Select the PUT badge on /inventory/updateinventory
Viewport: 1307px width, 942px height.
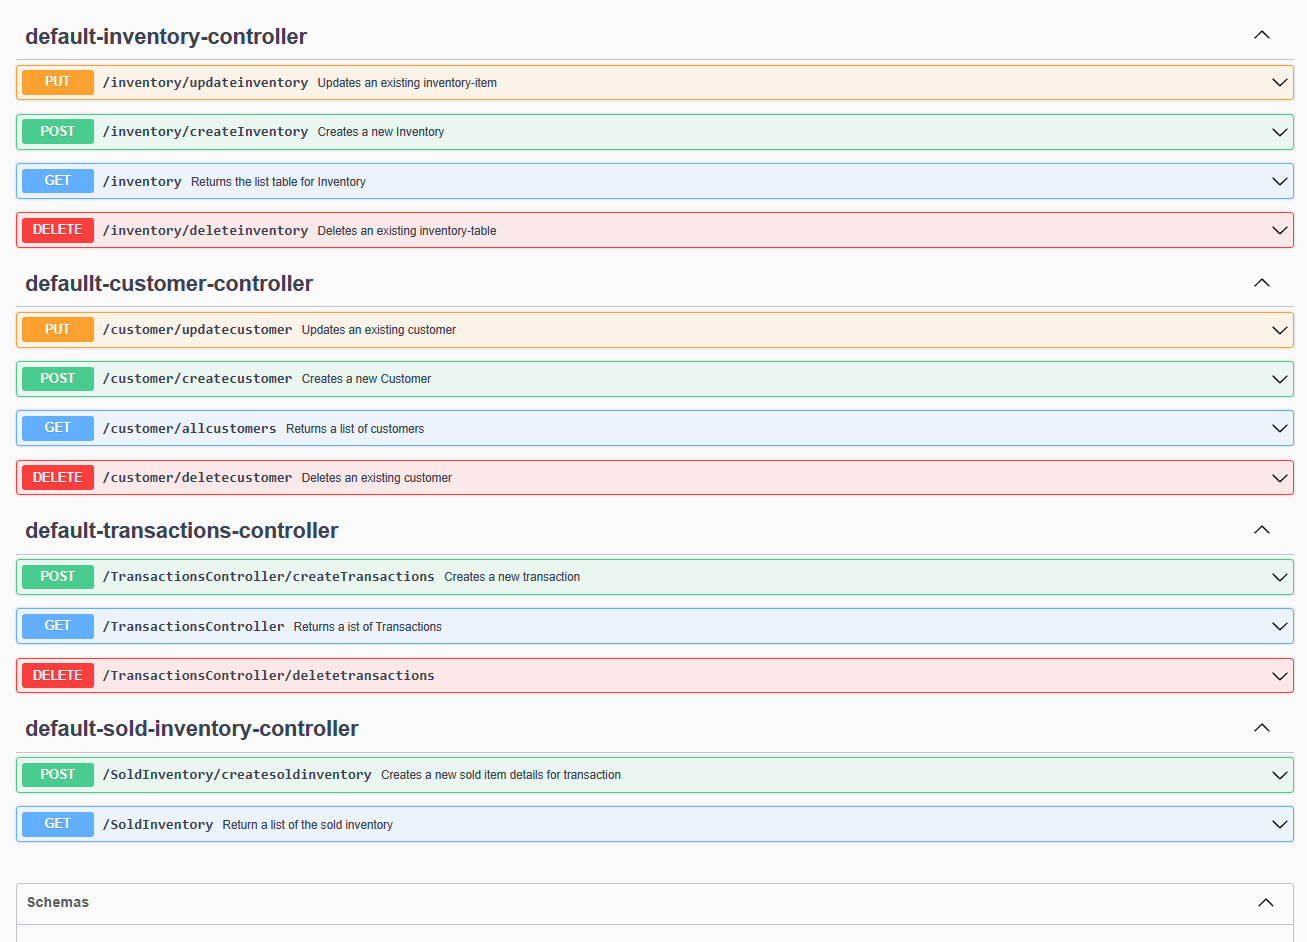(57, 82)
